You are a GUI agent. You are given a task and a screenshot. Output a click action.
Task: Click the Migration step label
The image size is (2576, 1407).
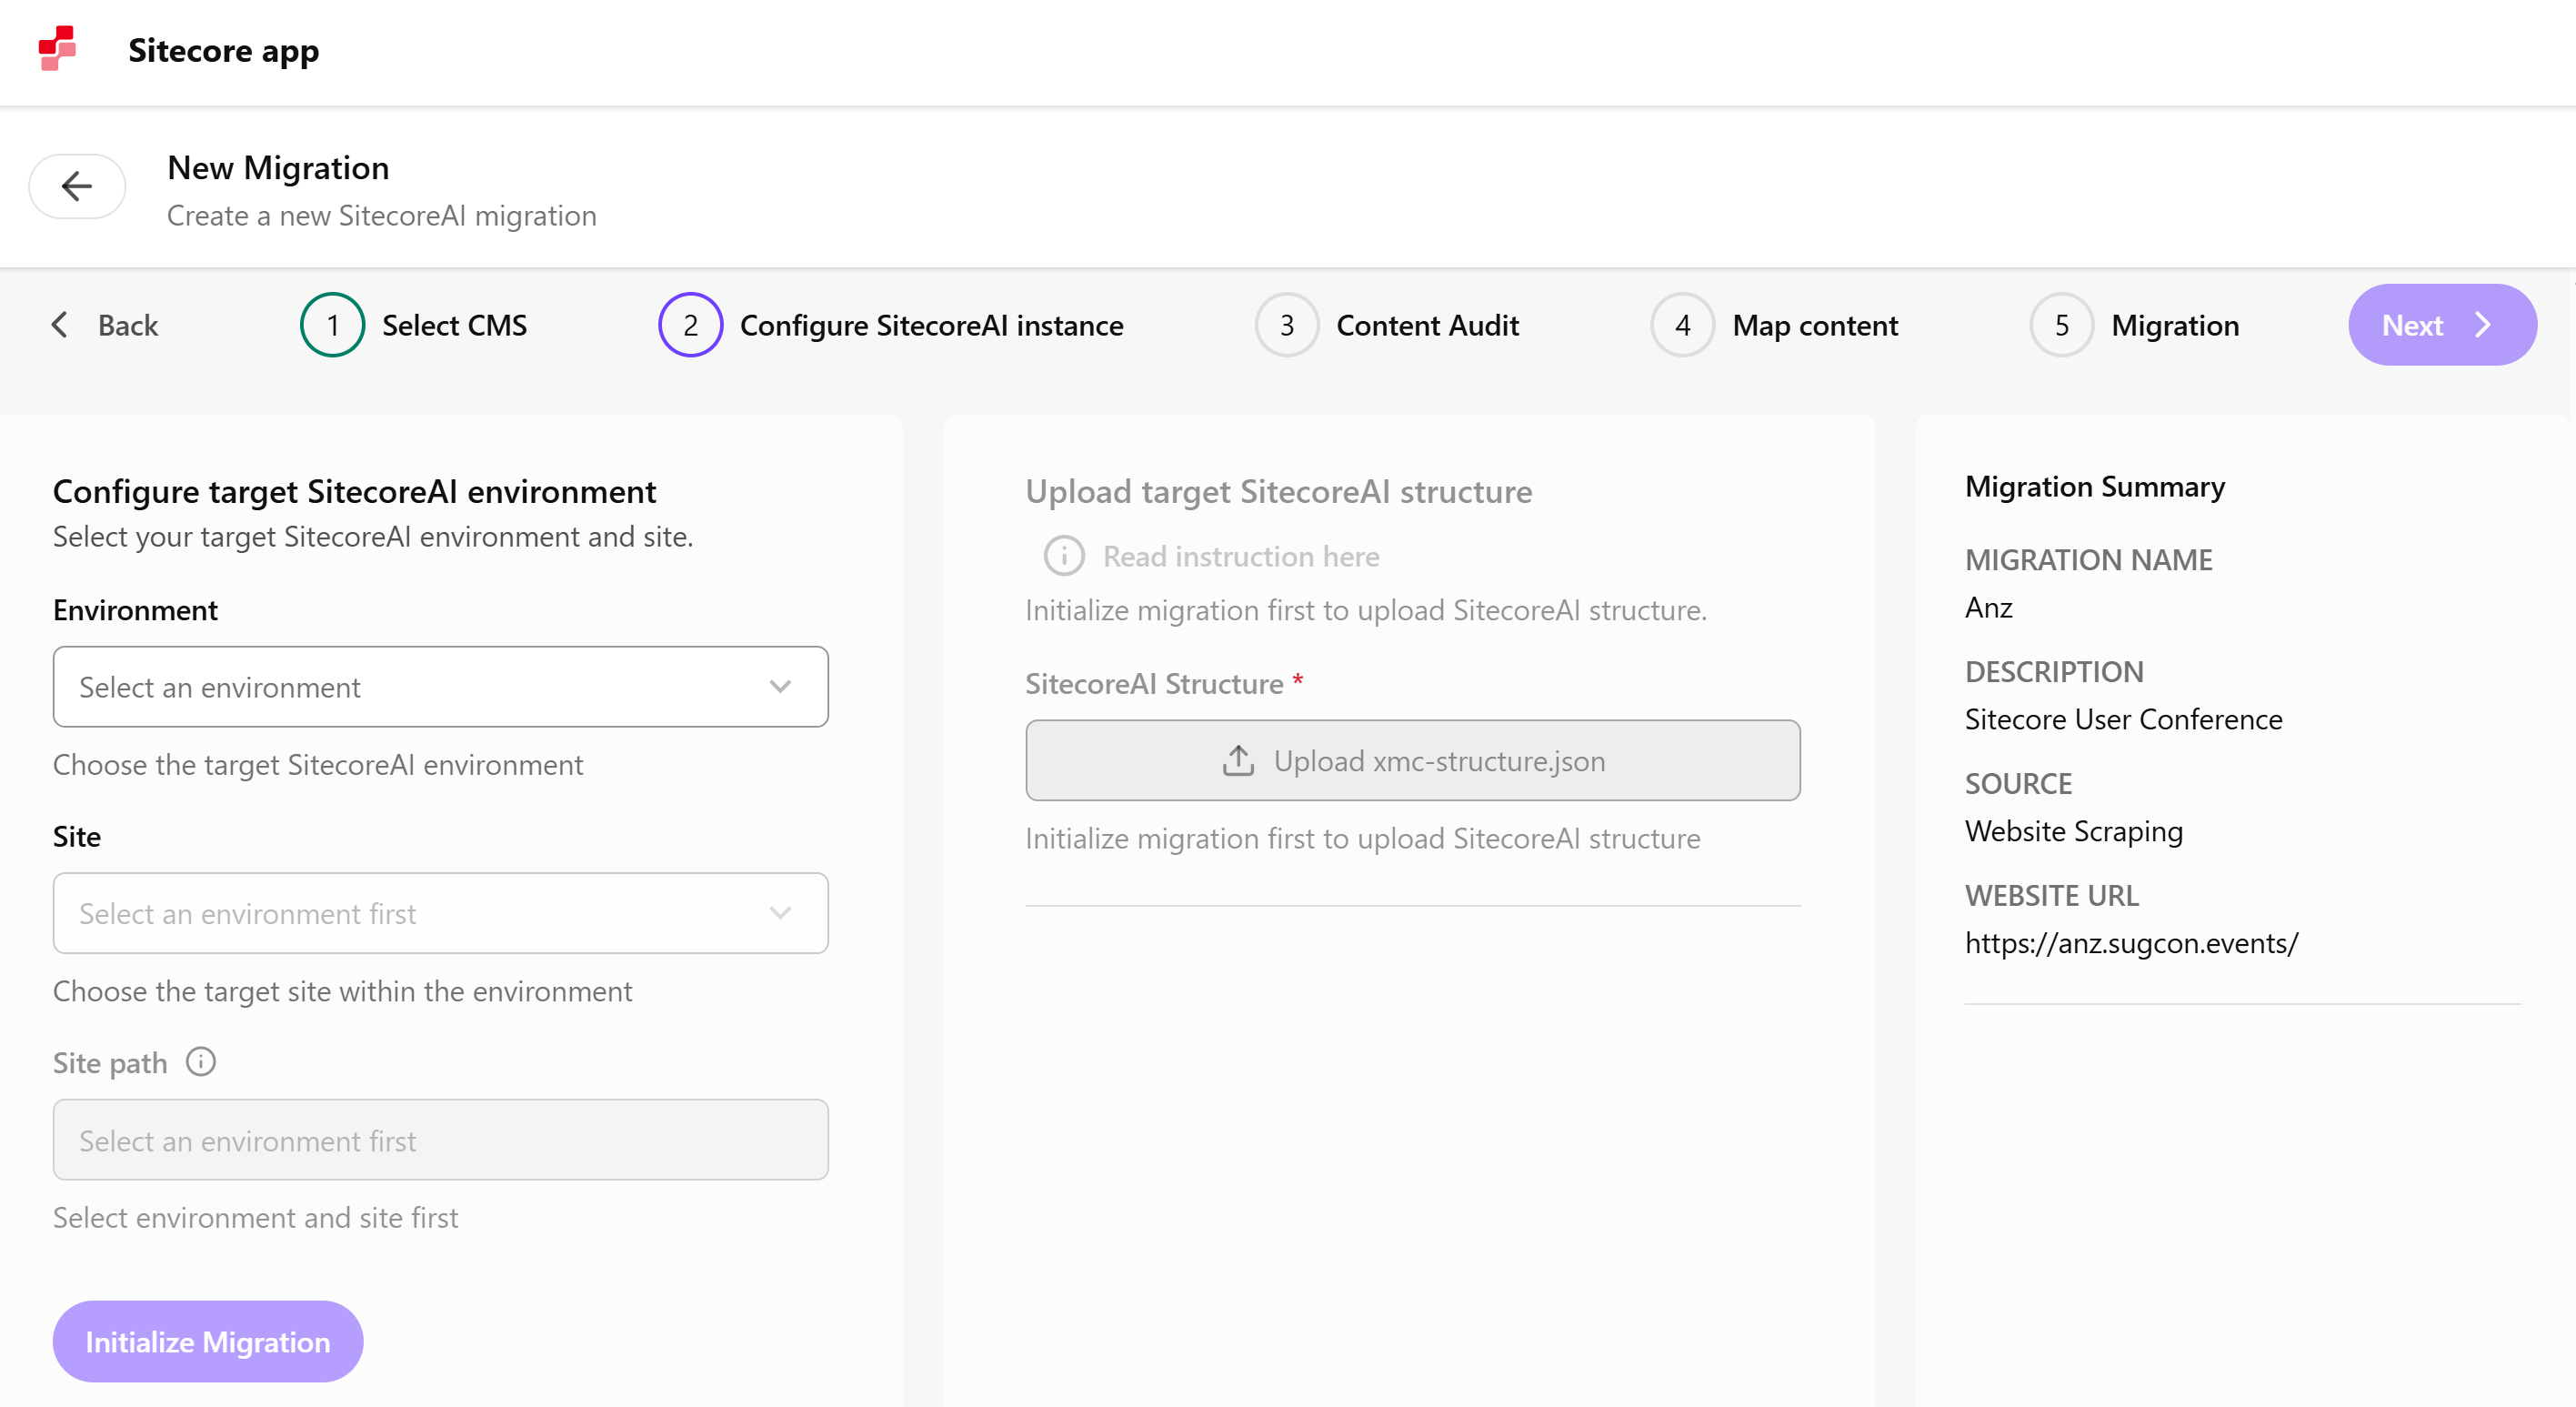click(2175, 325)
